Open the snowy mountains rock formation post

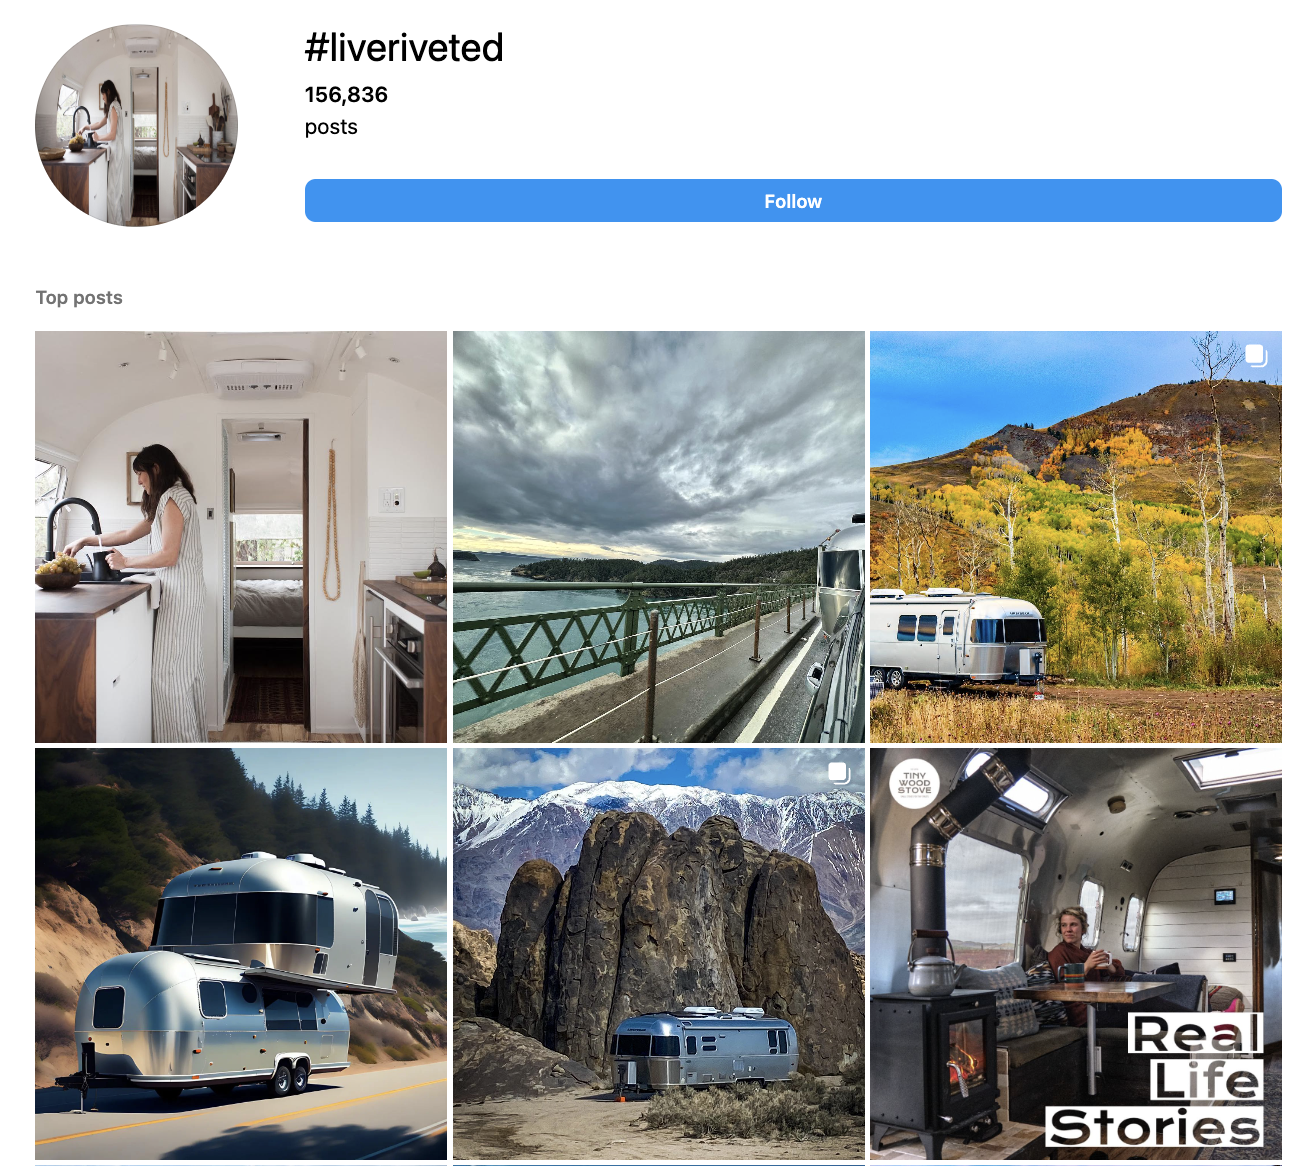[659, 954]
